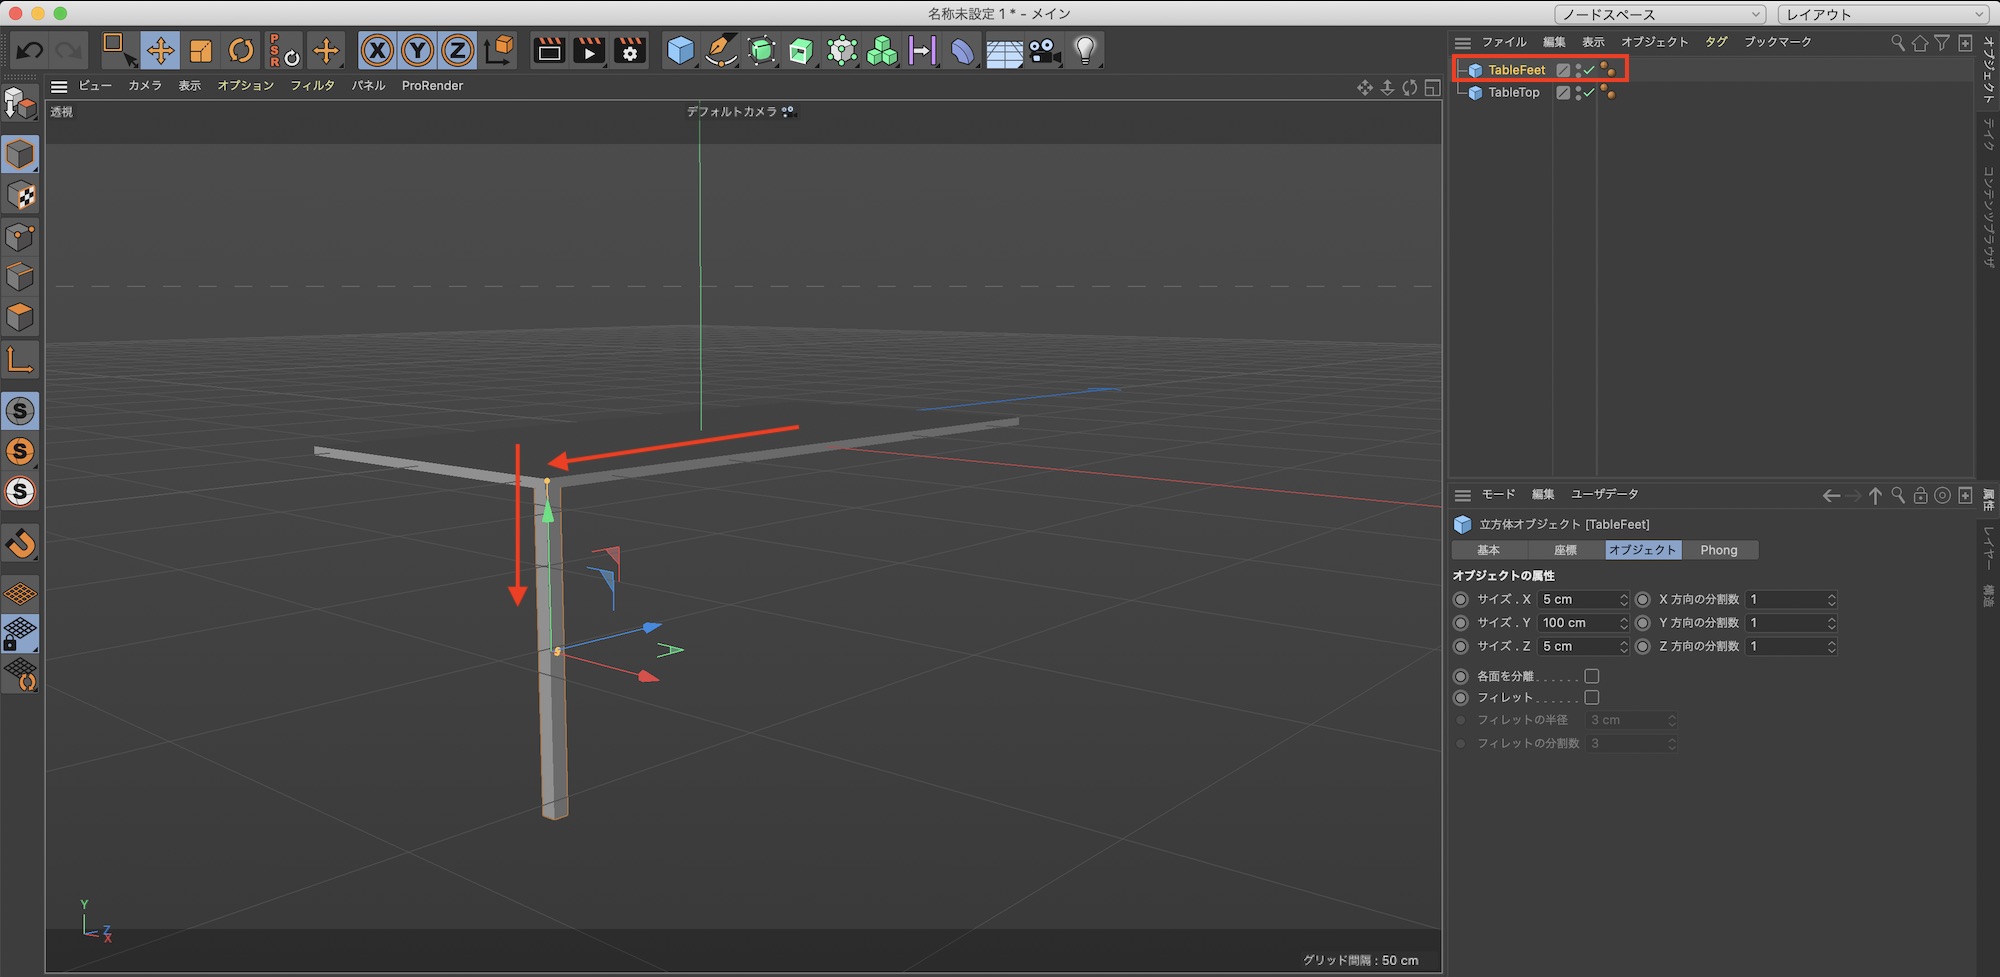The image size is (2000, 977).
Task: Open the フィルタ viewport menu
Action: (x=312, y=86)
